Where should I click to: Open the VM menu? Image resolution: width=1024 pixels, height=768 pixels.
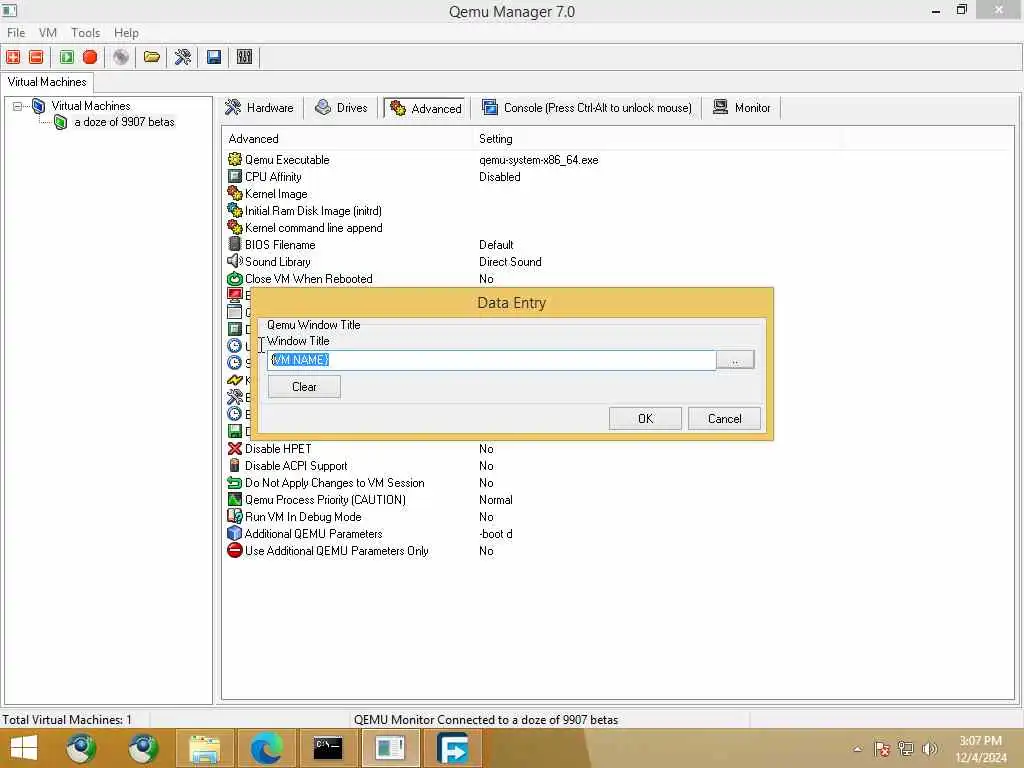[48, 33]
